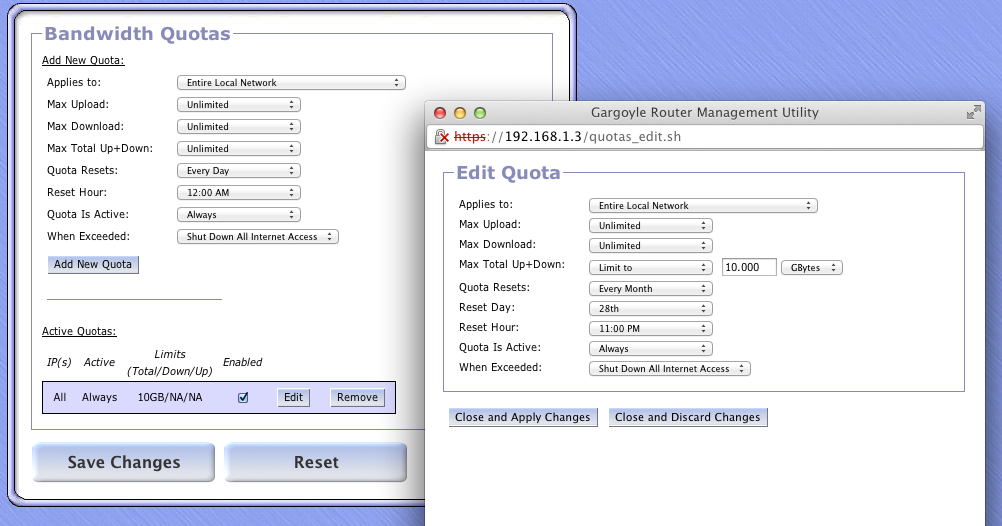This screenshot has width=1002, height=526.
Task: Open the Reset Hour '11:00 PM' dropdown
Action: click(651, 329)
